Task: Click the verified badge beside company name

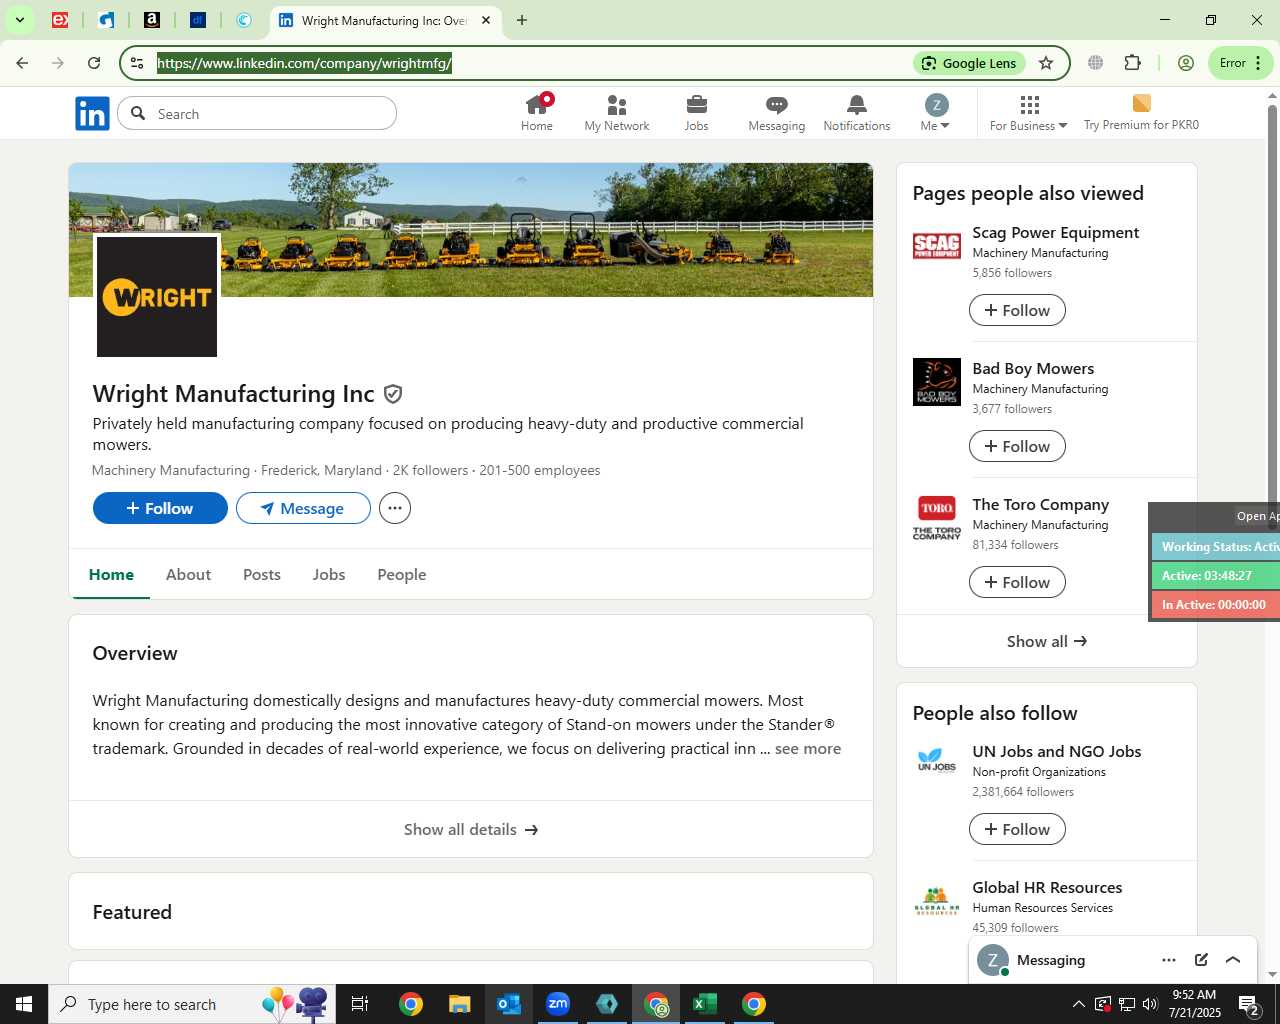Action: (x=393, y=394)
